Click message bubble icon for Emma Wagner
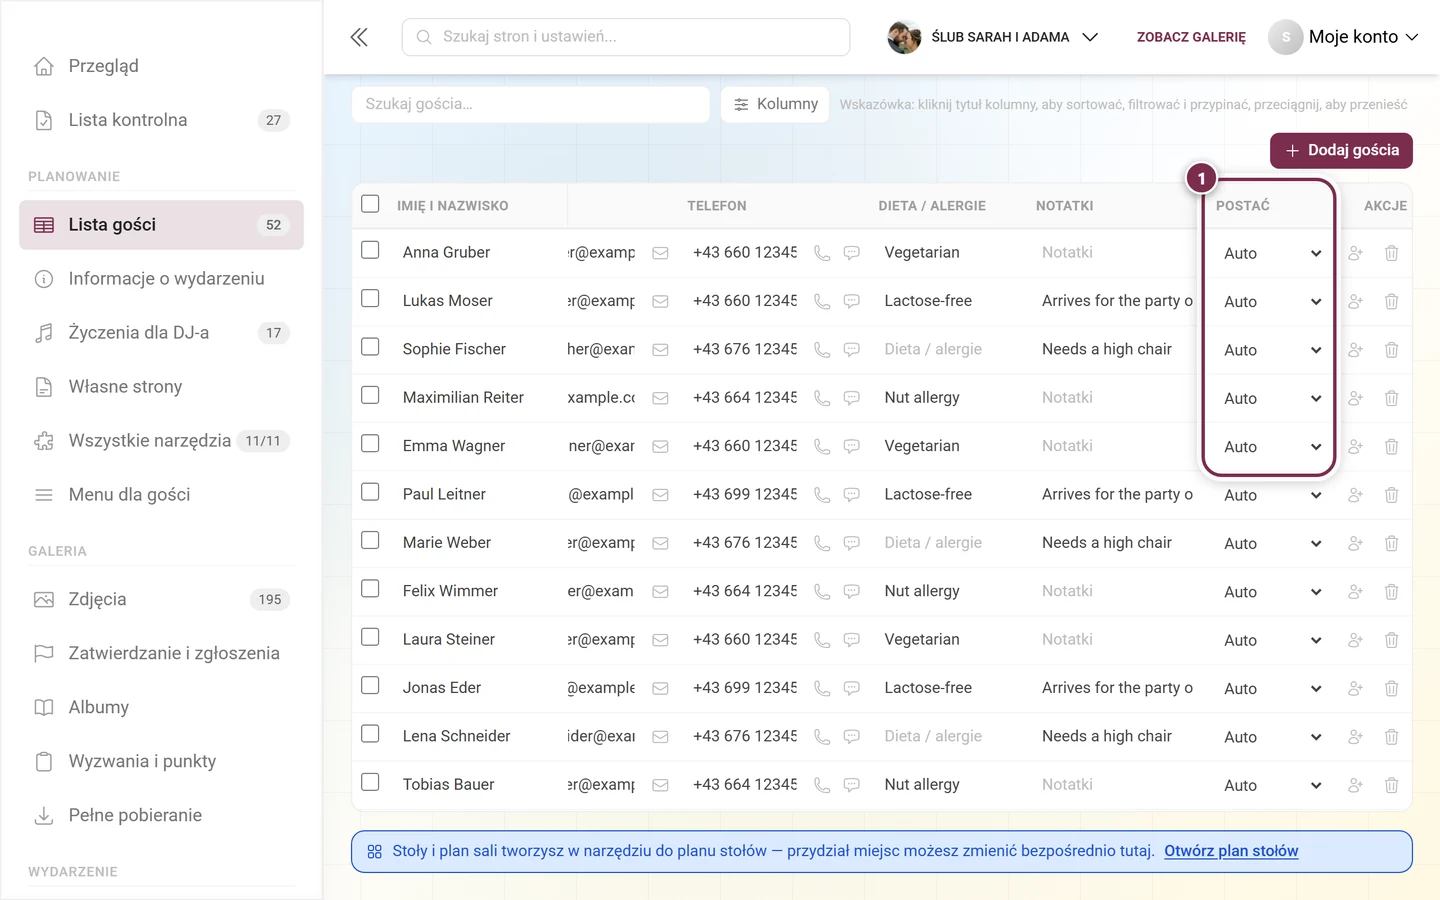Screen dimensions: 1440x900 pos(852,447)
